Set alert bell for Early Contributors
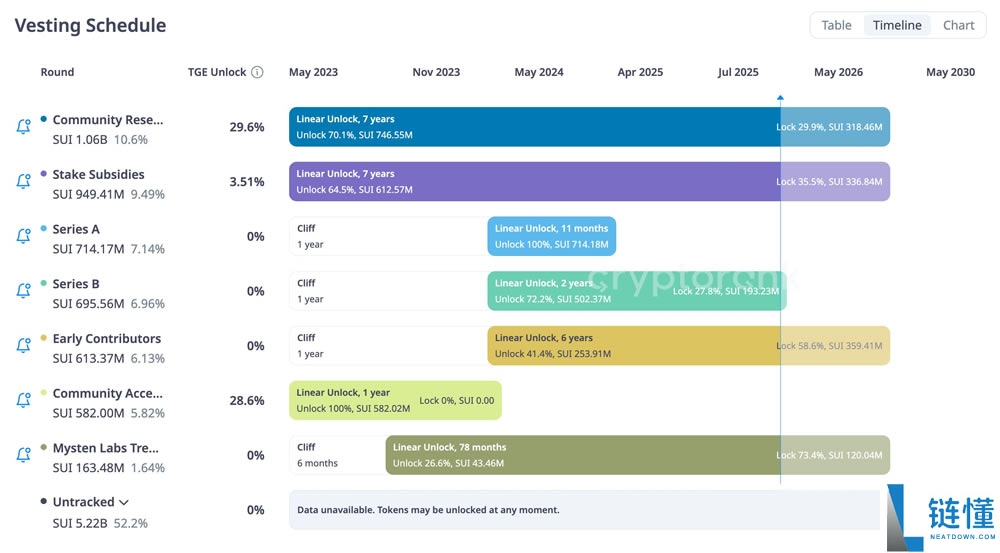This screenshot has width=1000, height=553. click(x=23, y=346)
